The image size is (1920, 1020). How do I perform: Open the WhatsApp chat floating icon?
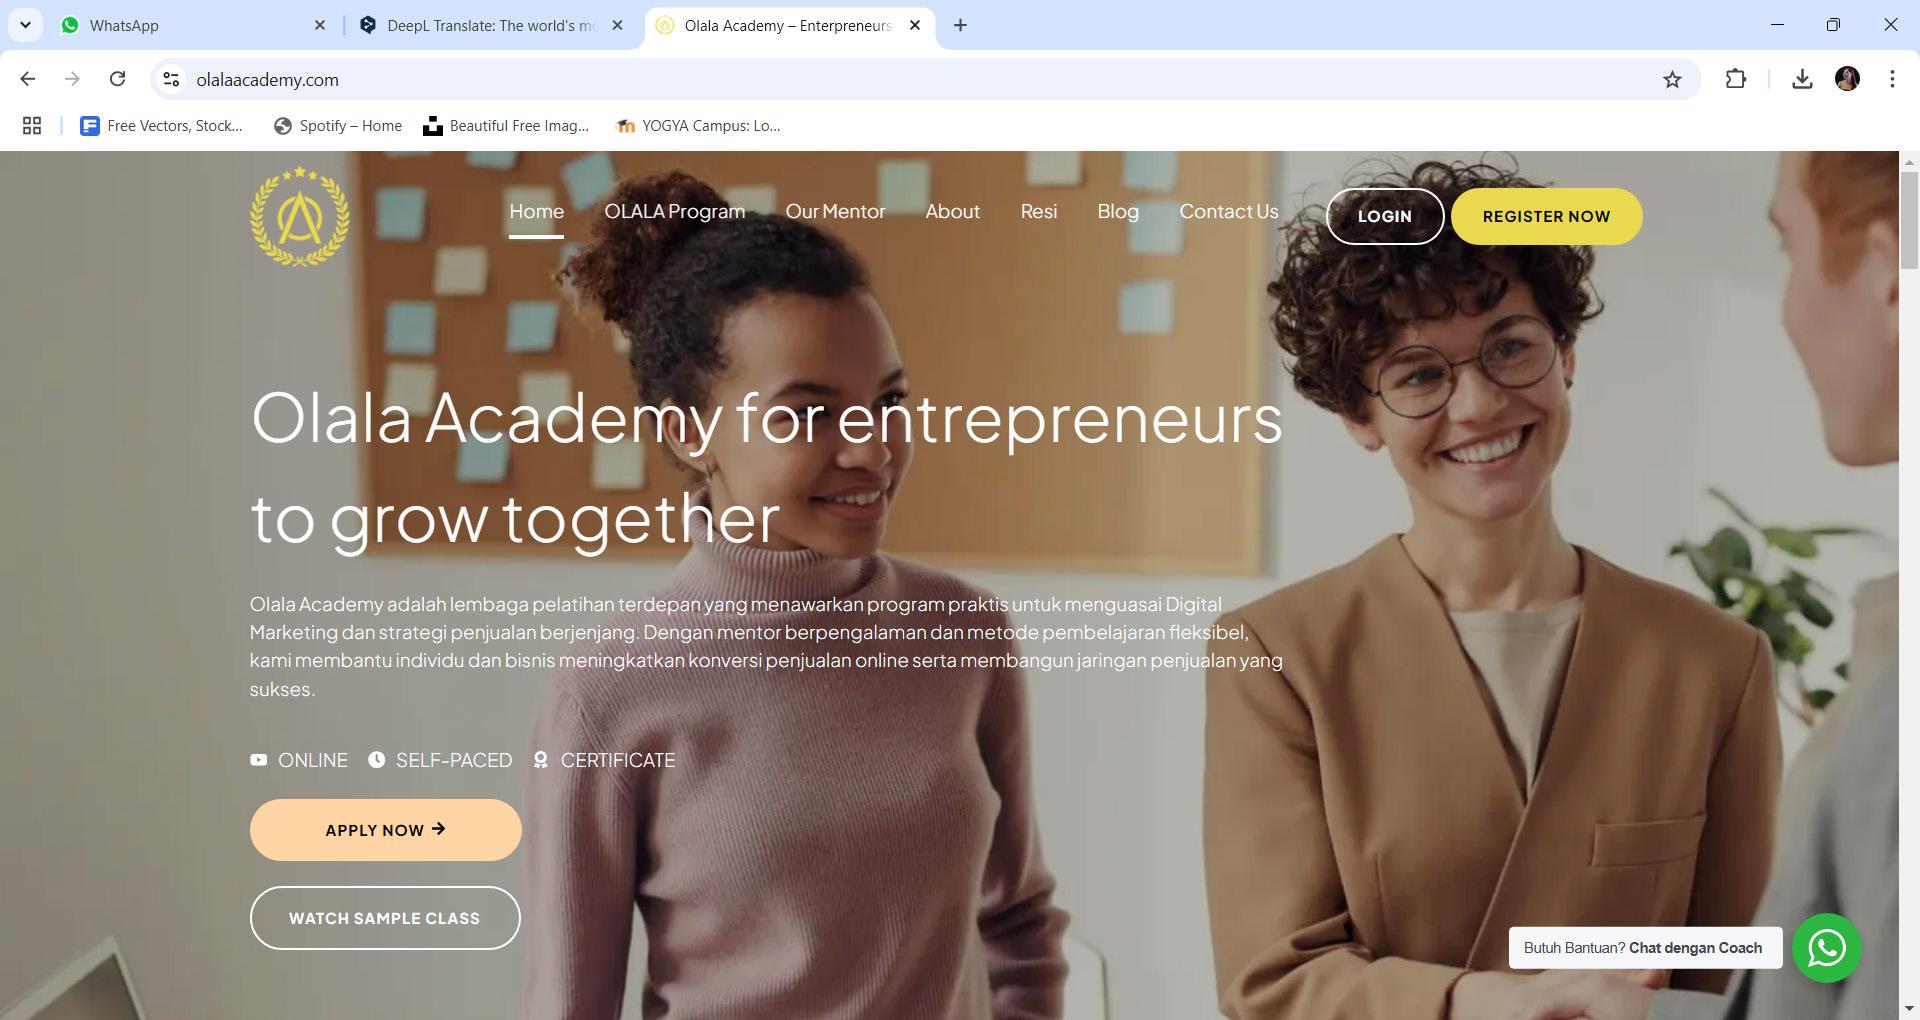(x=1826, y=948)
